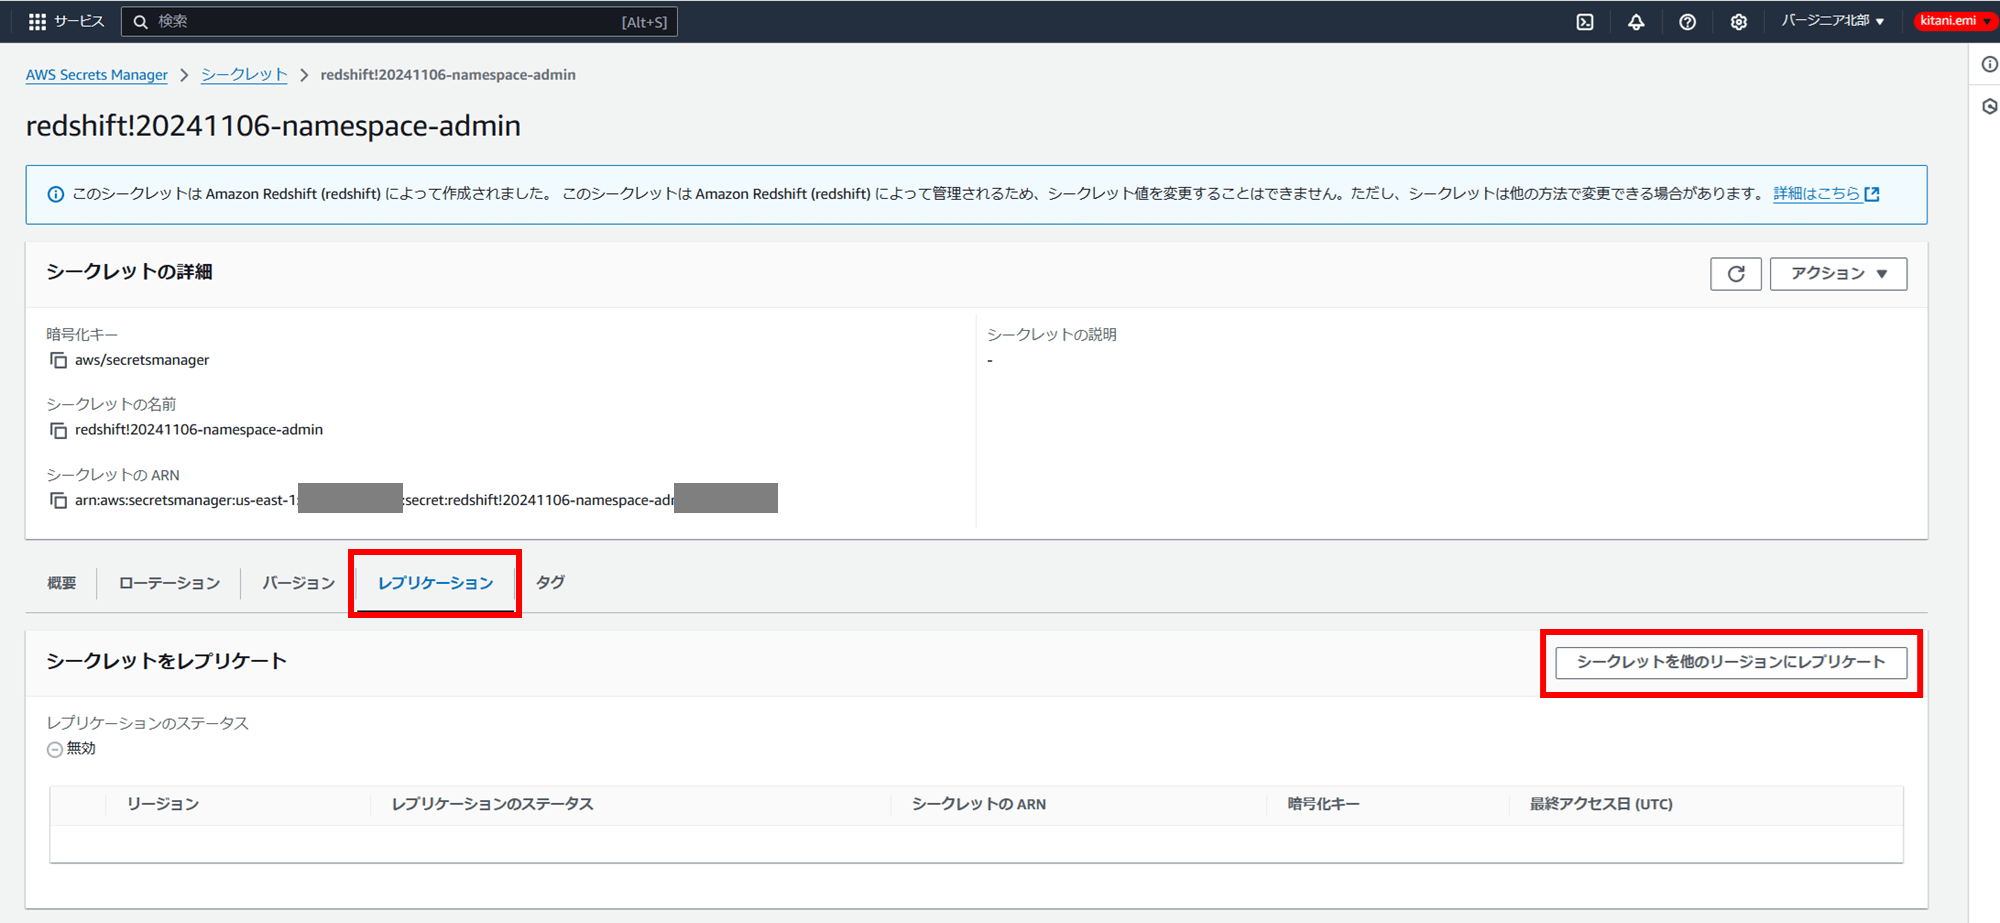Click the シークレットの詳細 panel title
The height and width of the screenshot is (923, 2000).
click(x=129, y=272)
